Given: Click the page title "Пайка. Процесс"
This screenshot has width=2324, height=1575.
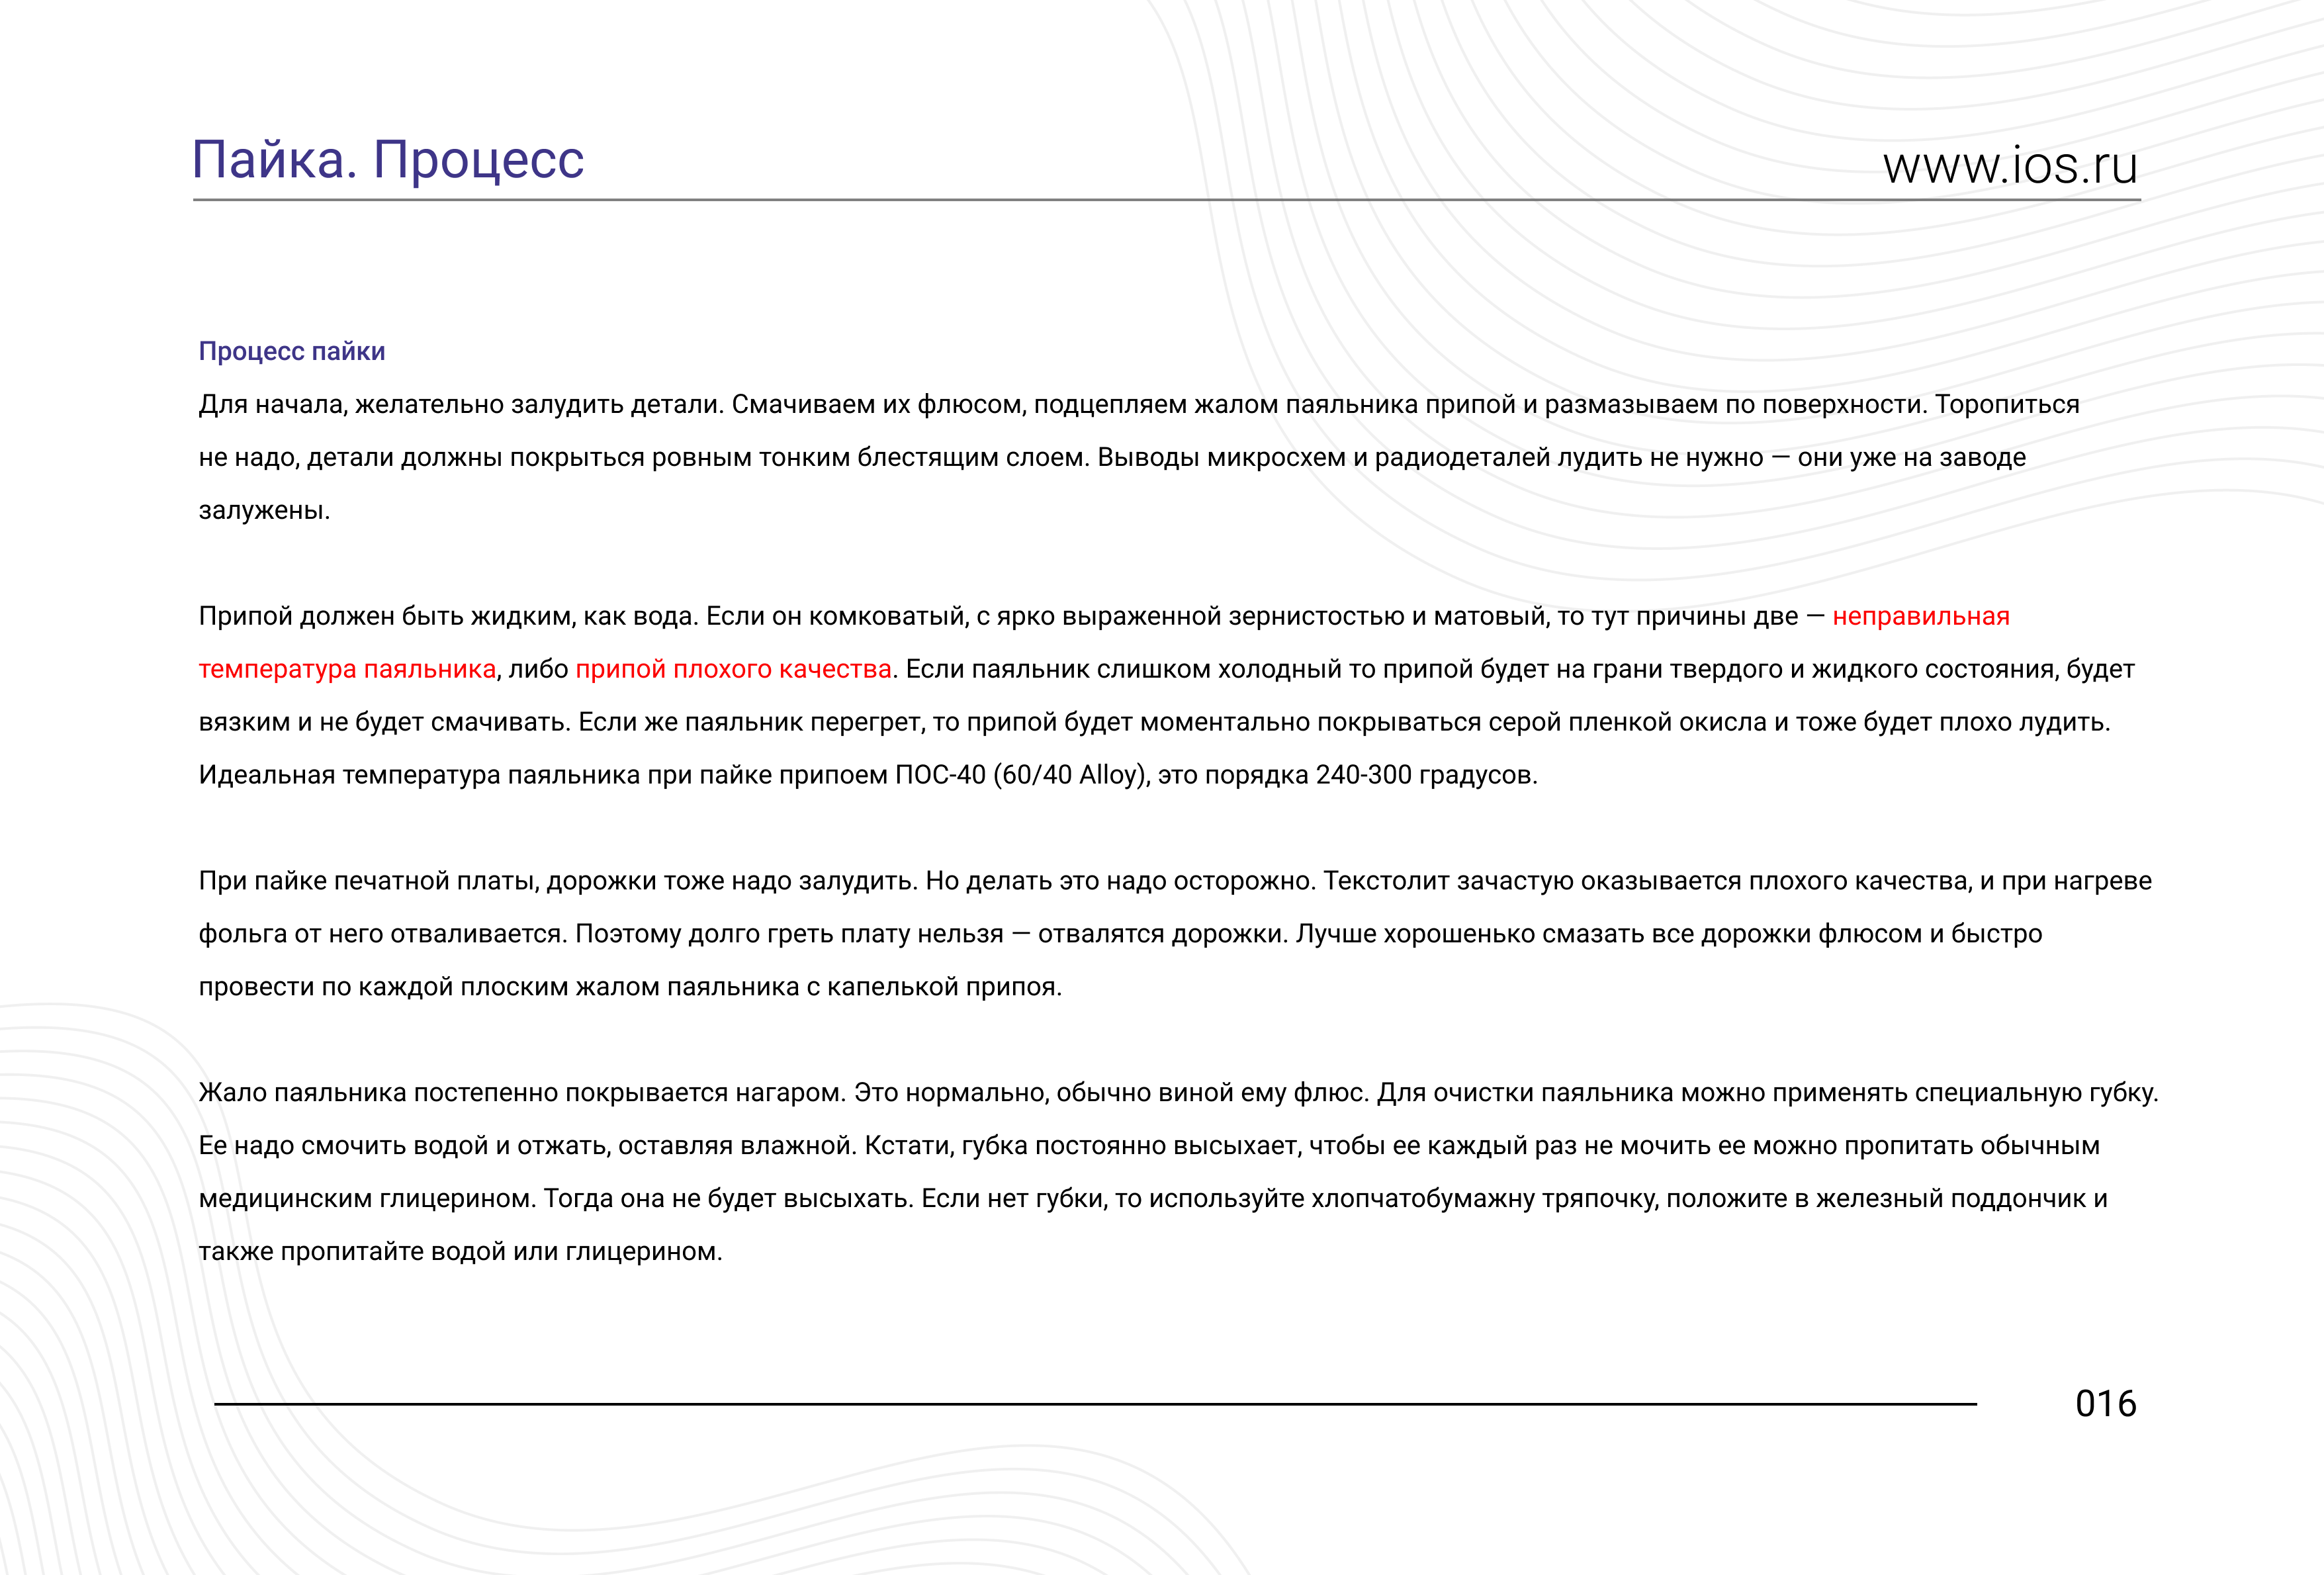Looking at the screenshot, I should (x=388, y=160).
